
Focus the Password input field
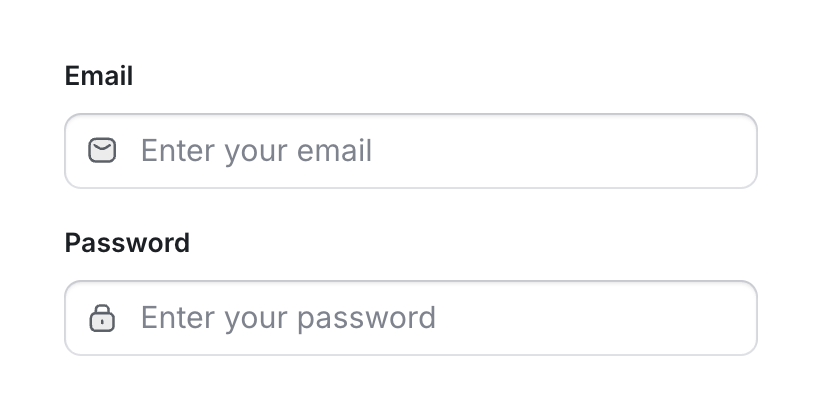pyautogui.click(x=410, y=319)
